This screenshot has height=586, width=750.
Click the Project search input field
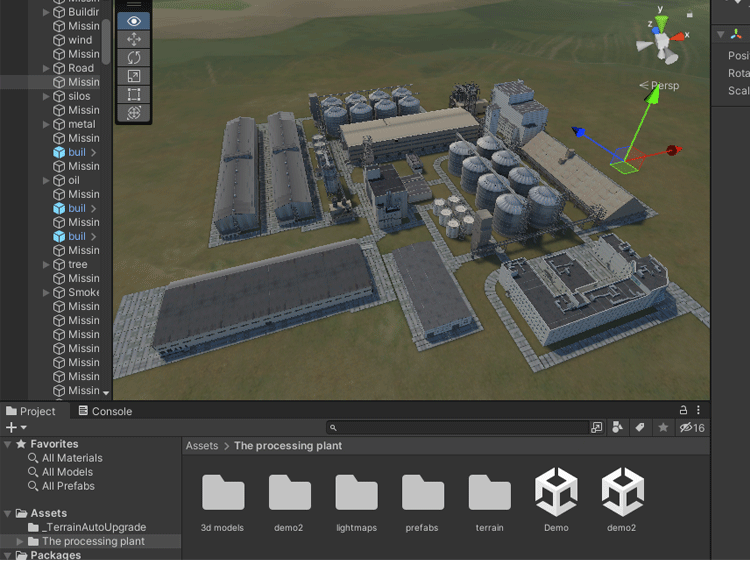pos(460,428)
